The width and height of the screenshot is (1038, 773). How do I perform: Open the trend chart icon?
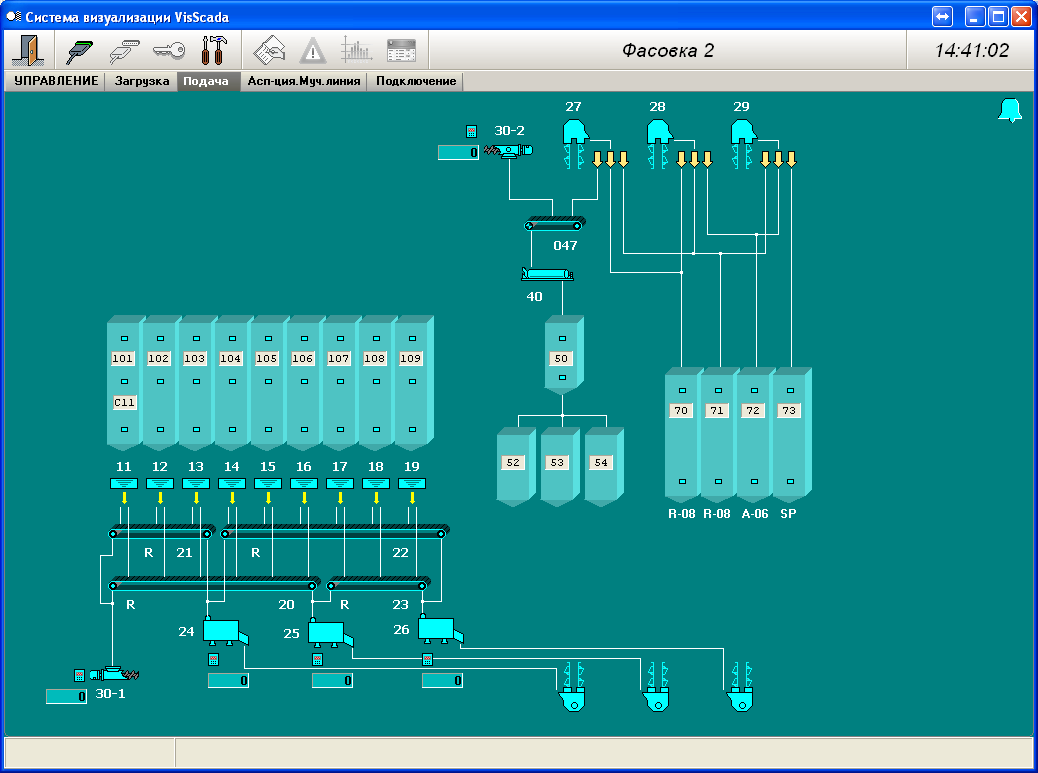click(356, 50)
